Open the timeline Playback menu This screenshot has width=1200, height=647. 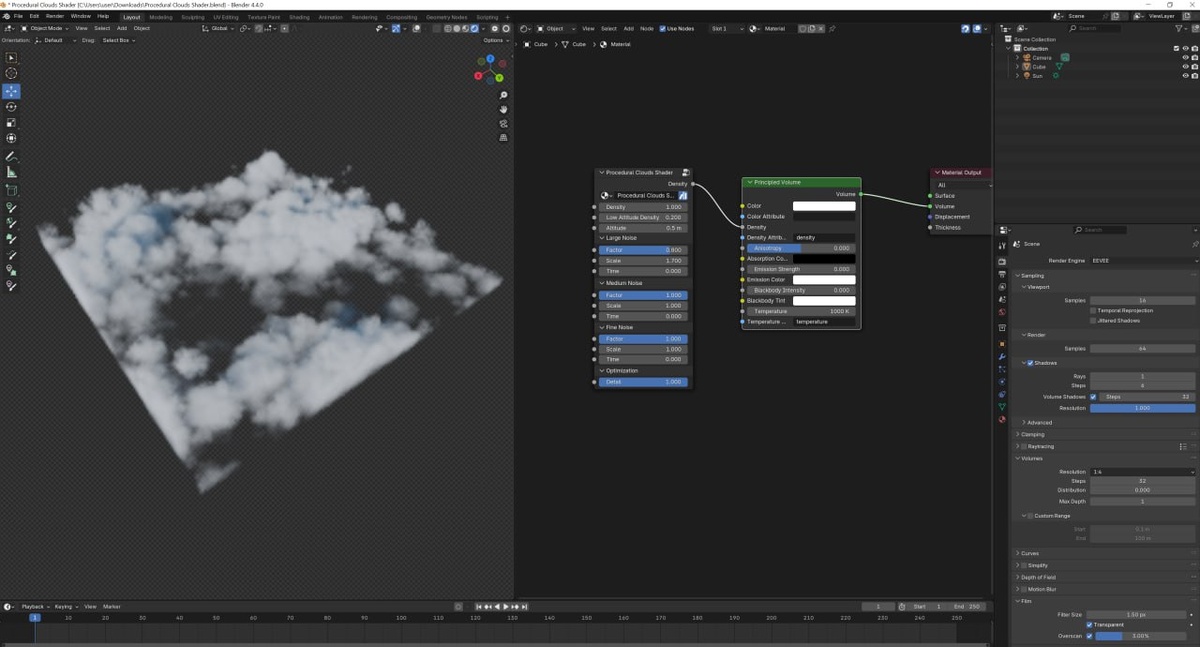tap(33, 606)
